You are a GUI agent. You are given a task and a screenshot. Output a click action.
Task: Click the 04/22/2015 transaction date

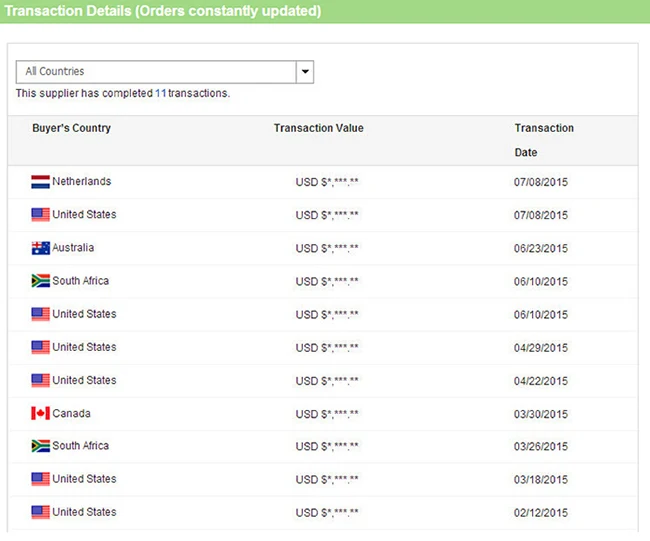coord(541,381)
